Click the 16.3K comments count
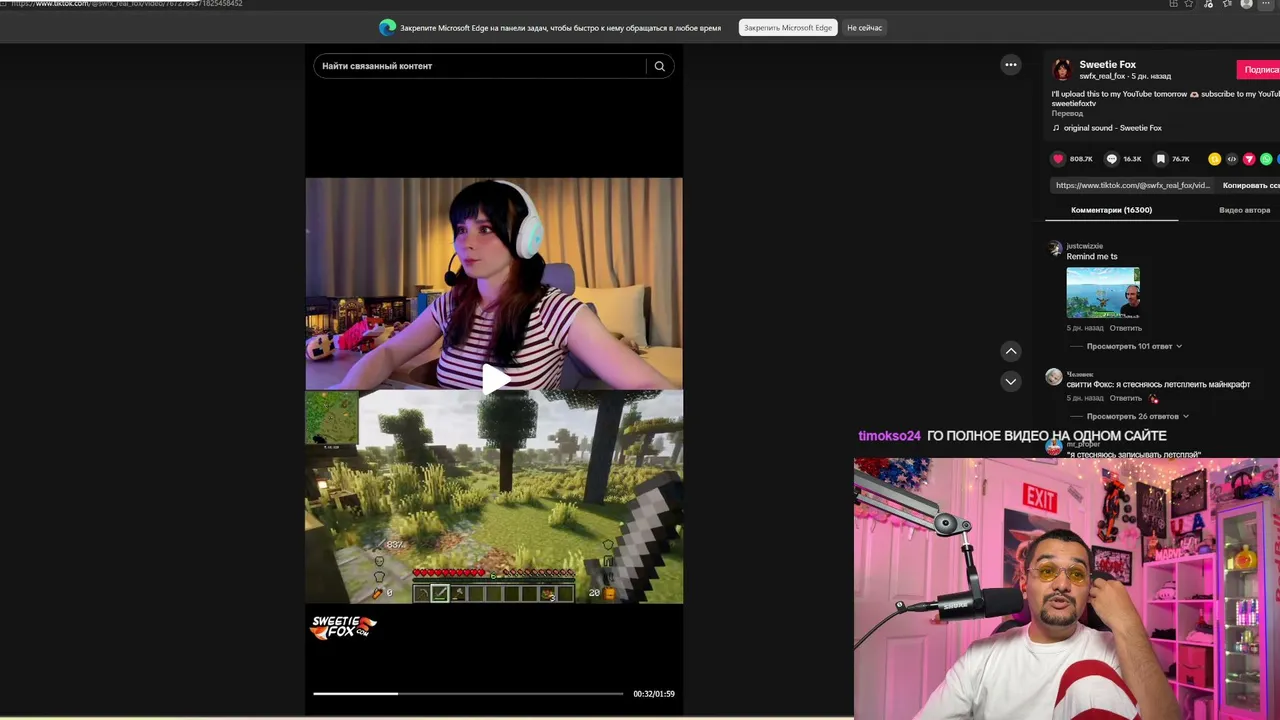1280x720 pixels. pos(1132,159)
